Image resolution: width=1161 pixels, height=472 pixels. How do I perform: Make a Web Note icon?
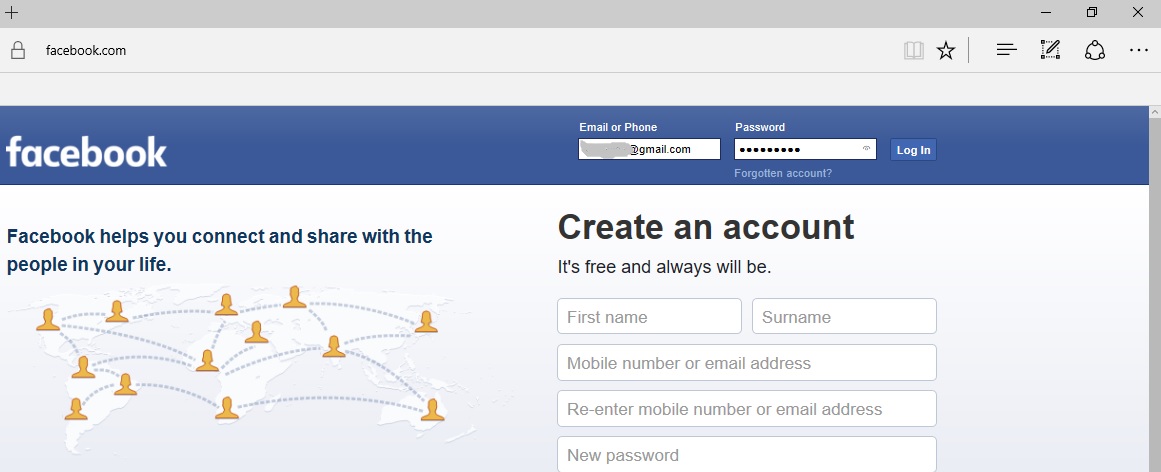[1050, 50]
